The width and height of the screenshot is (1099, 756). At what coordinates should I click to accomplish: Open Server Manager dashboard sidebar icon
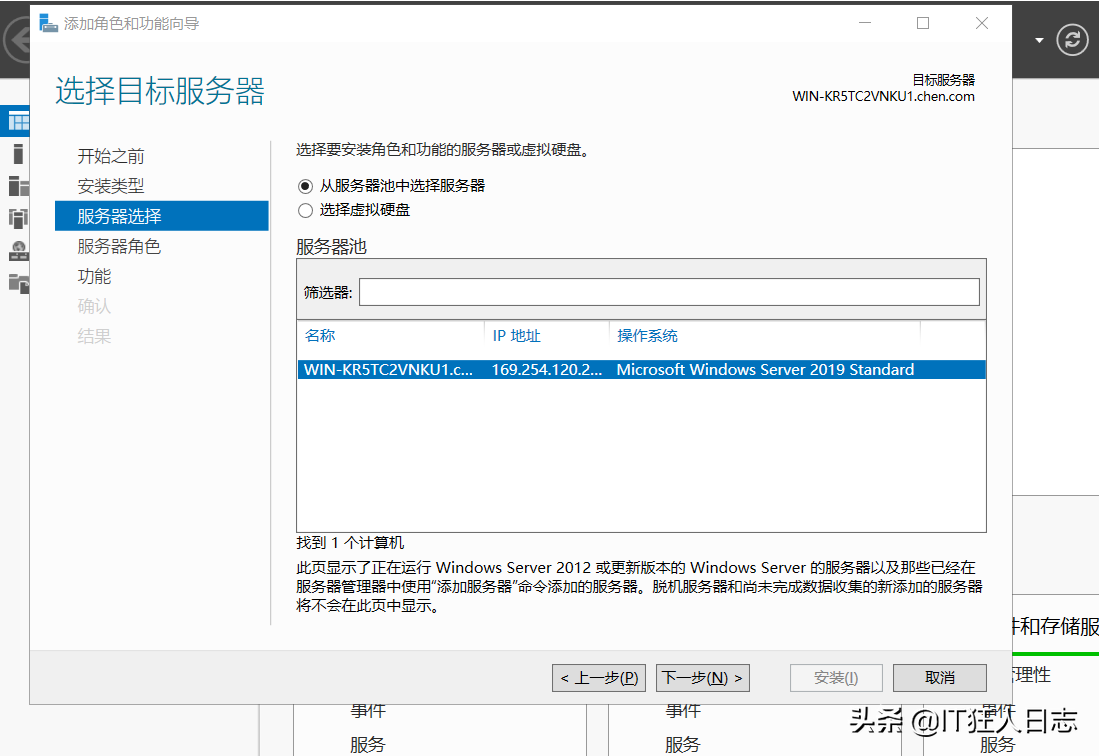click(18, 123)
